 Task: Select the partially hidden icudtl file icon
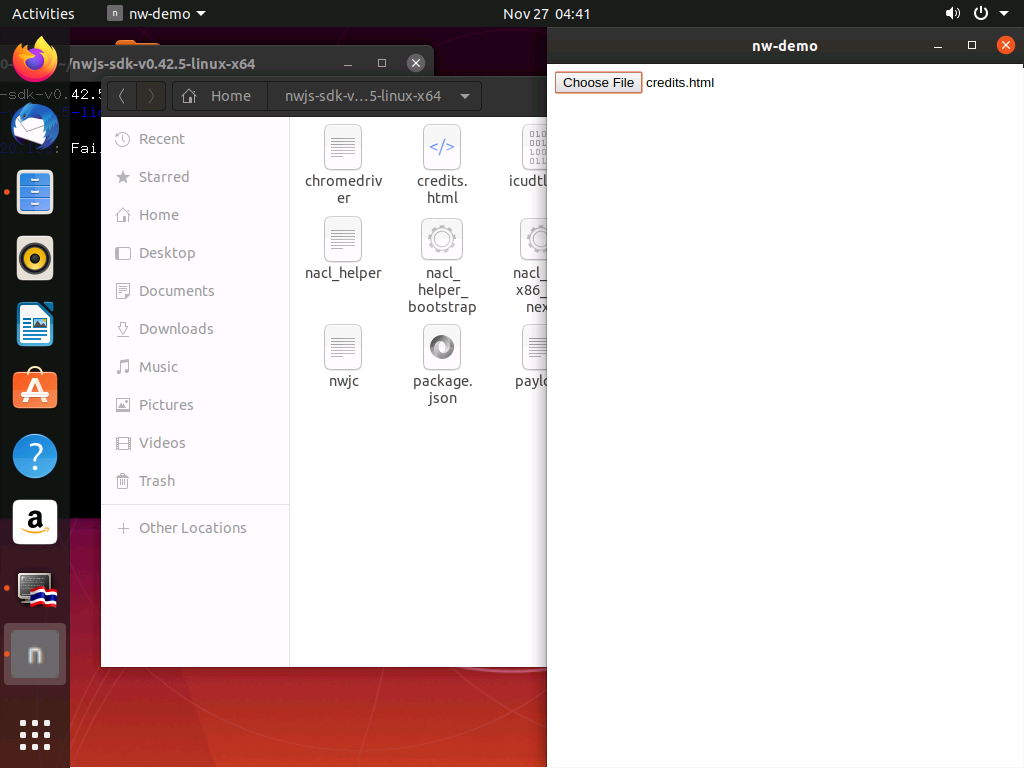coord(534,147)
